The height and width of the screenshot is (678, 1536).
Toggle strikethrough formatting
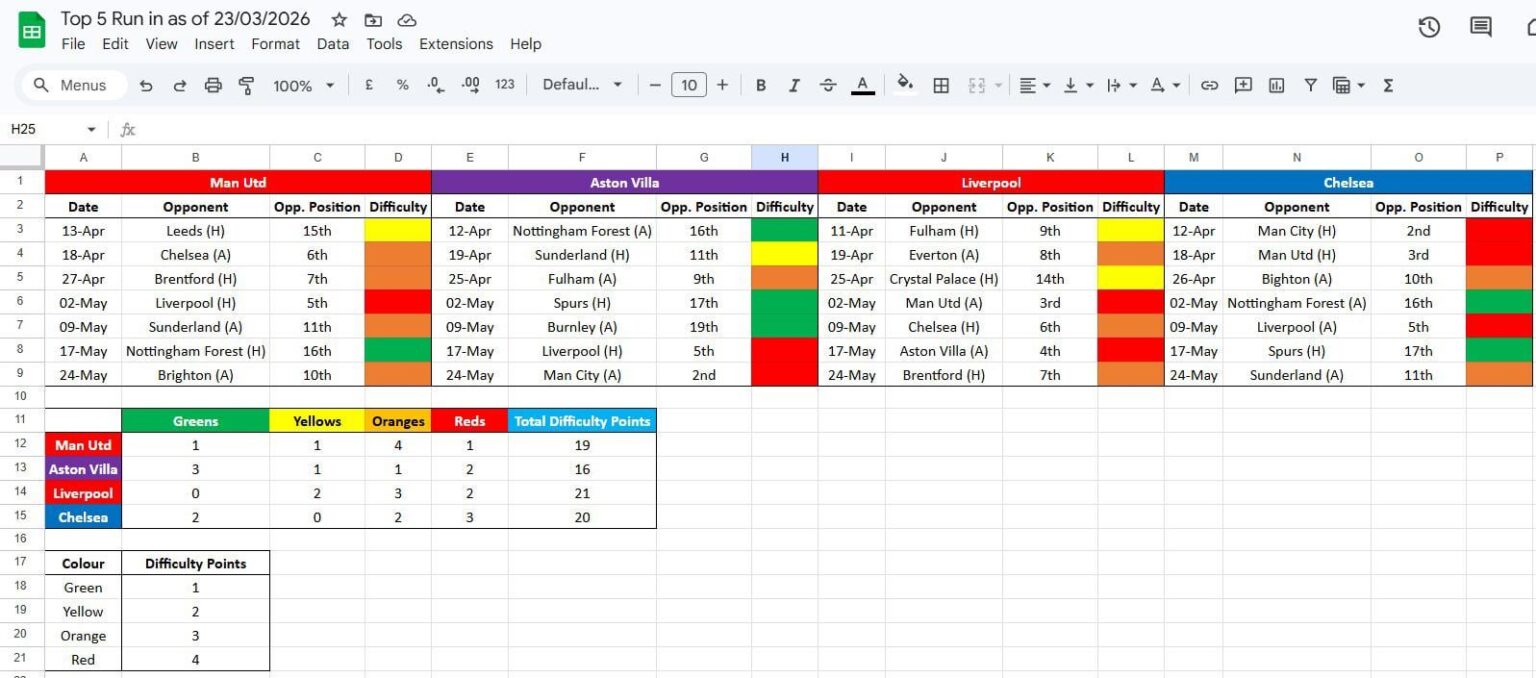(828, 85)
